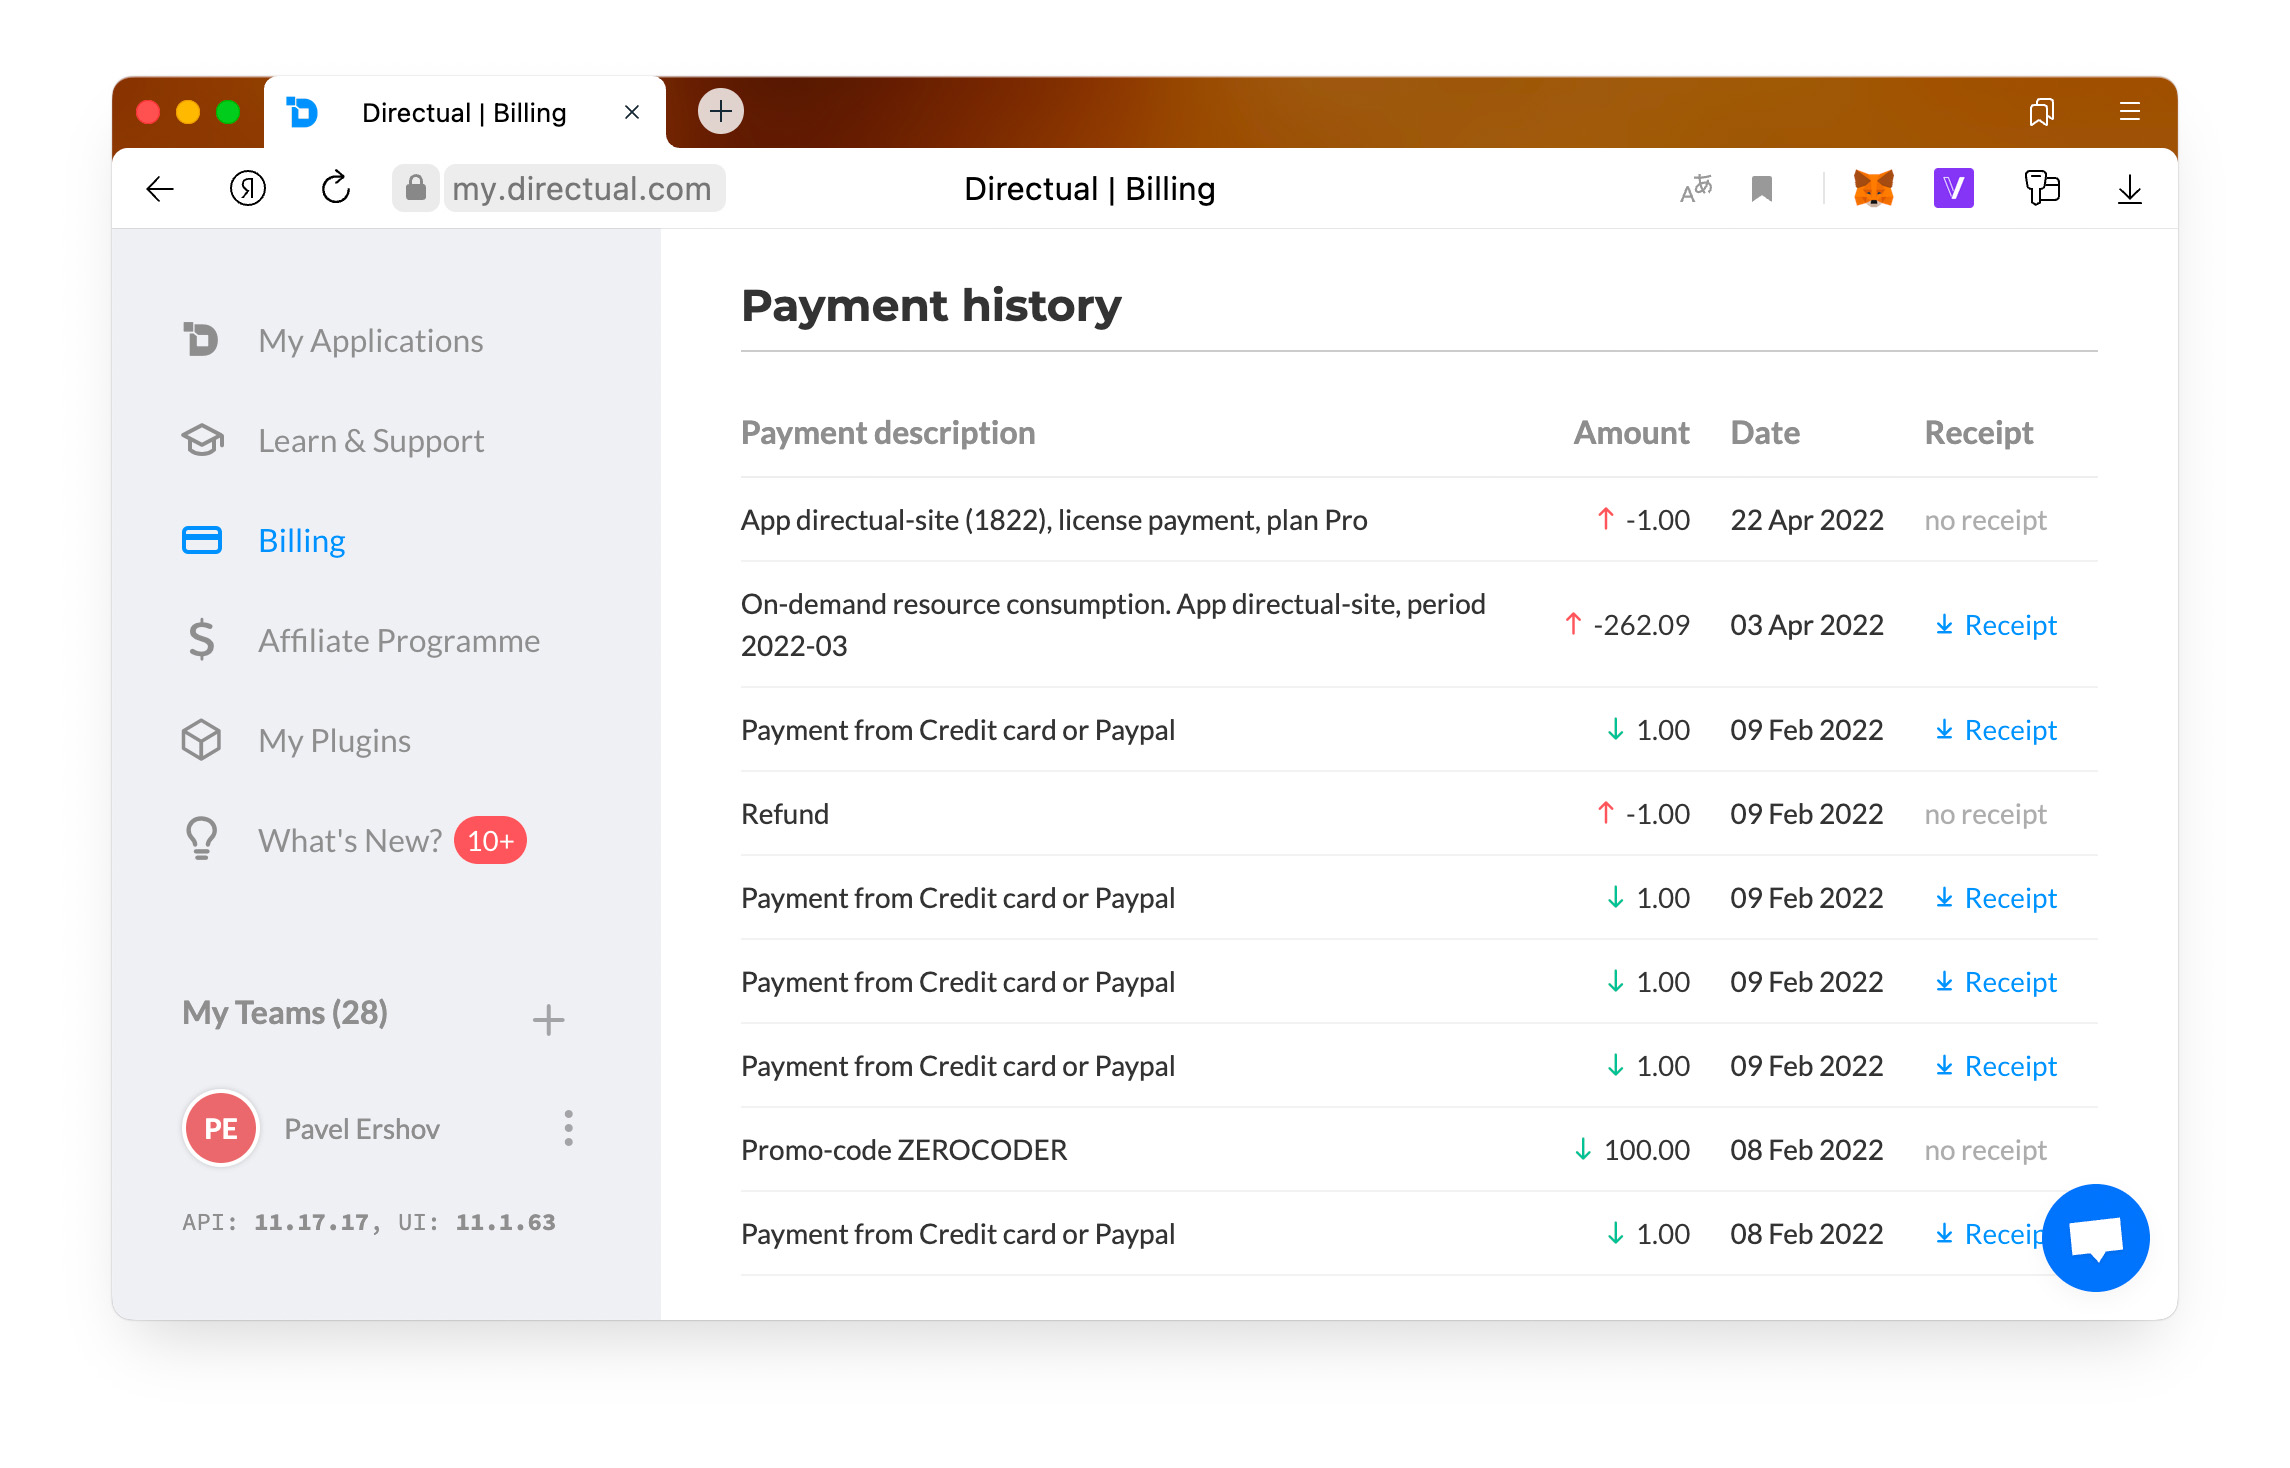Open the Affiliate Programme section
2290x1468 pixels.
(398, 641)
